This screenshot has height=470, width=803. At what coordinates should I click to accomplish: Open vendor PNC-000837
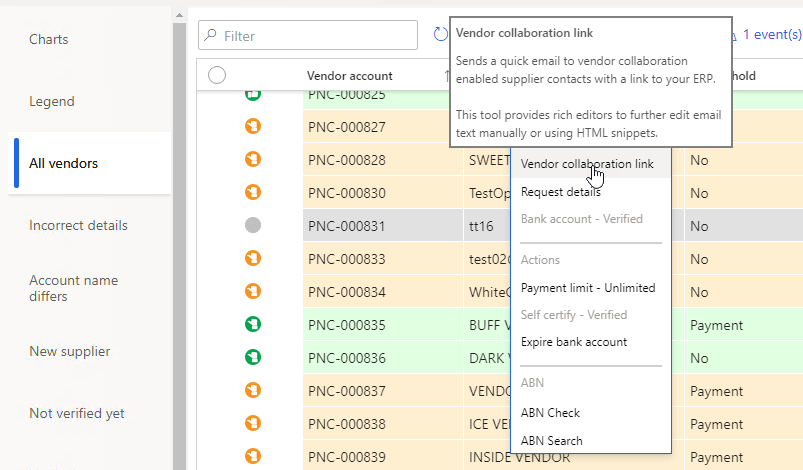(x=347, y=391)
